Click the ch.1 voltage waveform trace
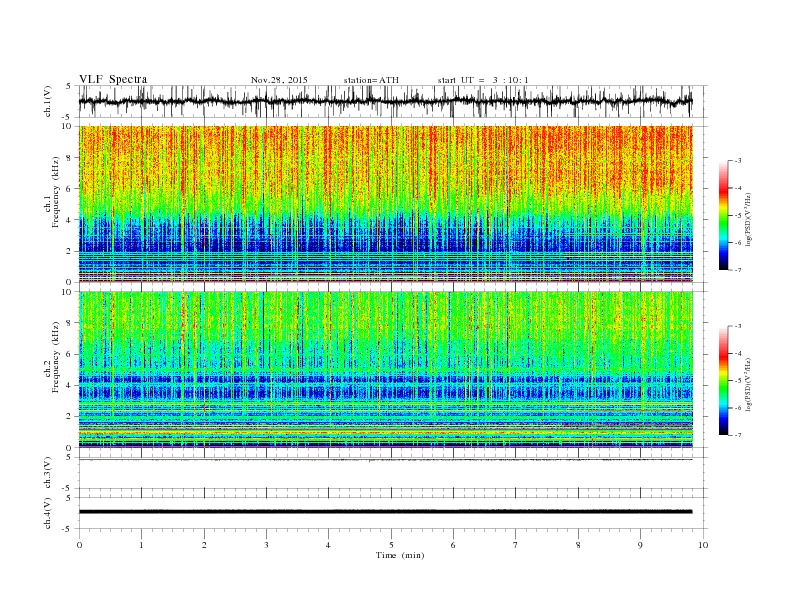Viewport: 792px width, 612px height. (x=385, y=101)
